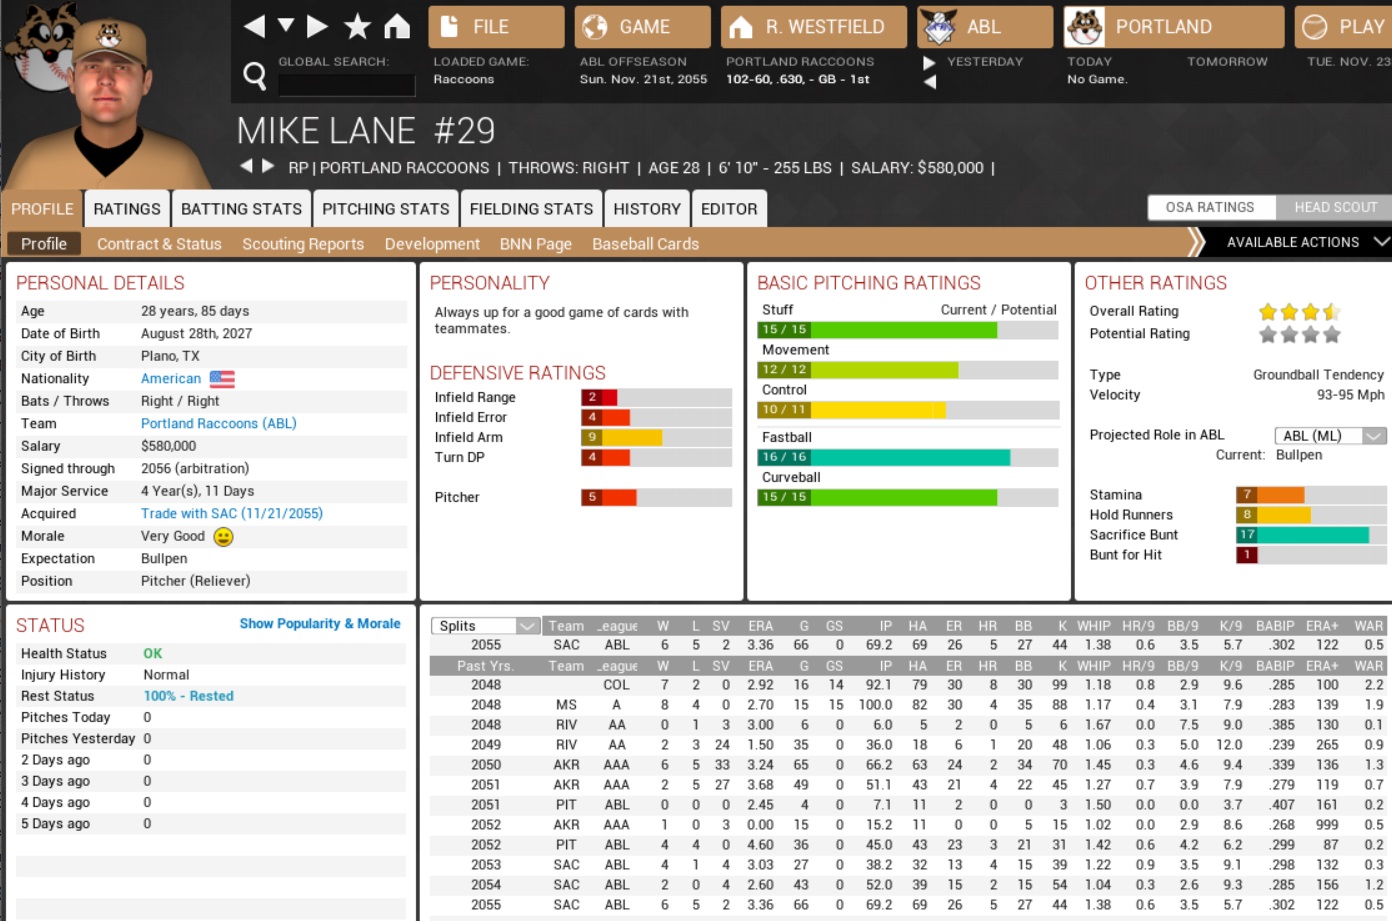Click the global search magnifier icon
Image resolution: width=1392 pixels, height=921 pixels.
(255, 75)
